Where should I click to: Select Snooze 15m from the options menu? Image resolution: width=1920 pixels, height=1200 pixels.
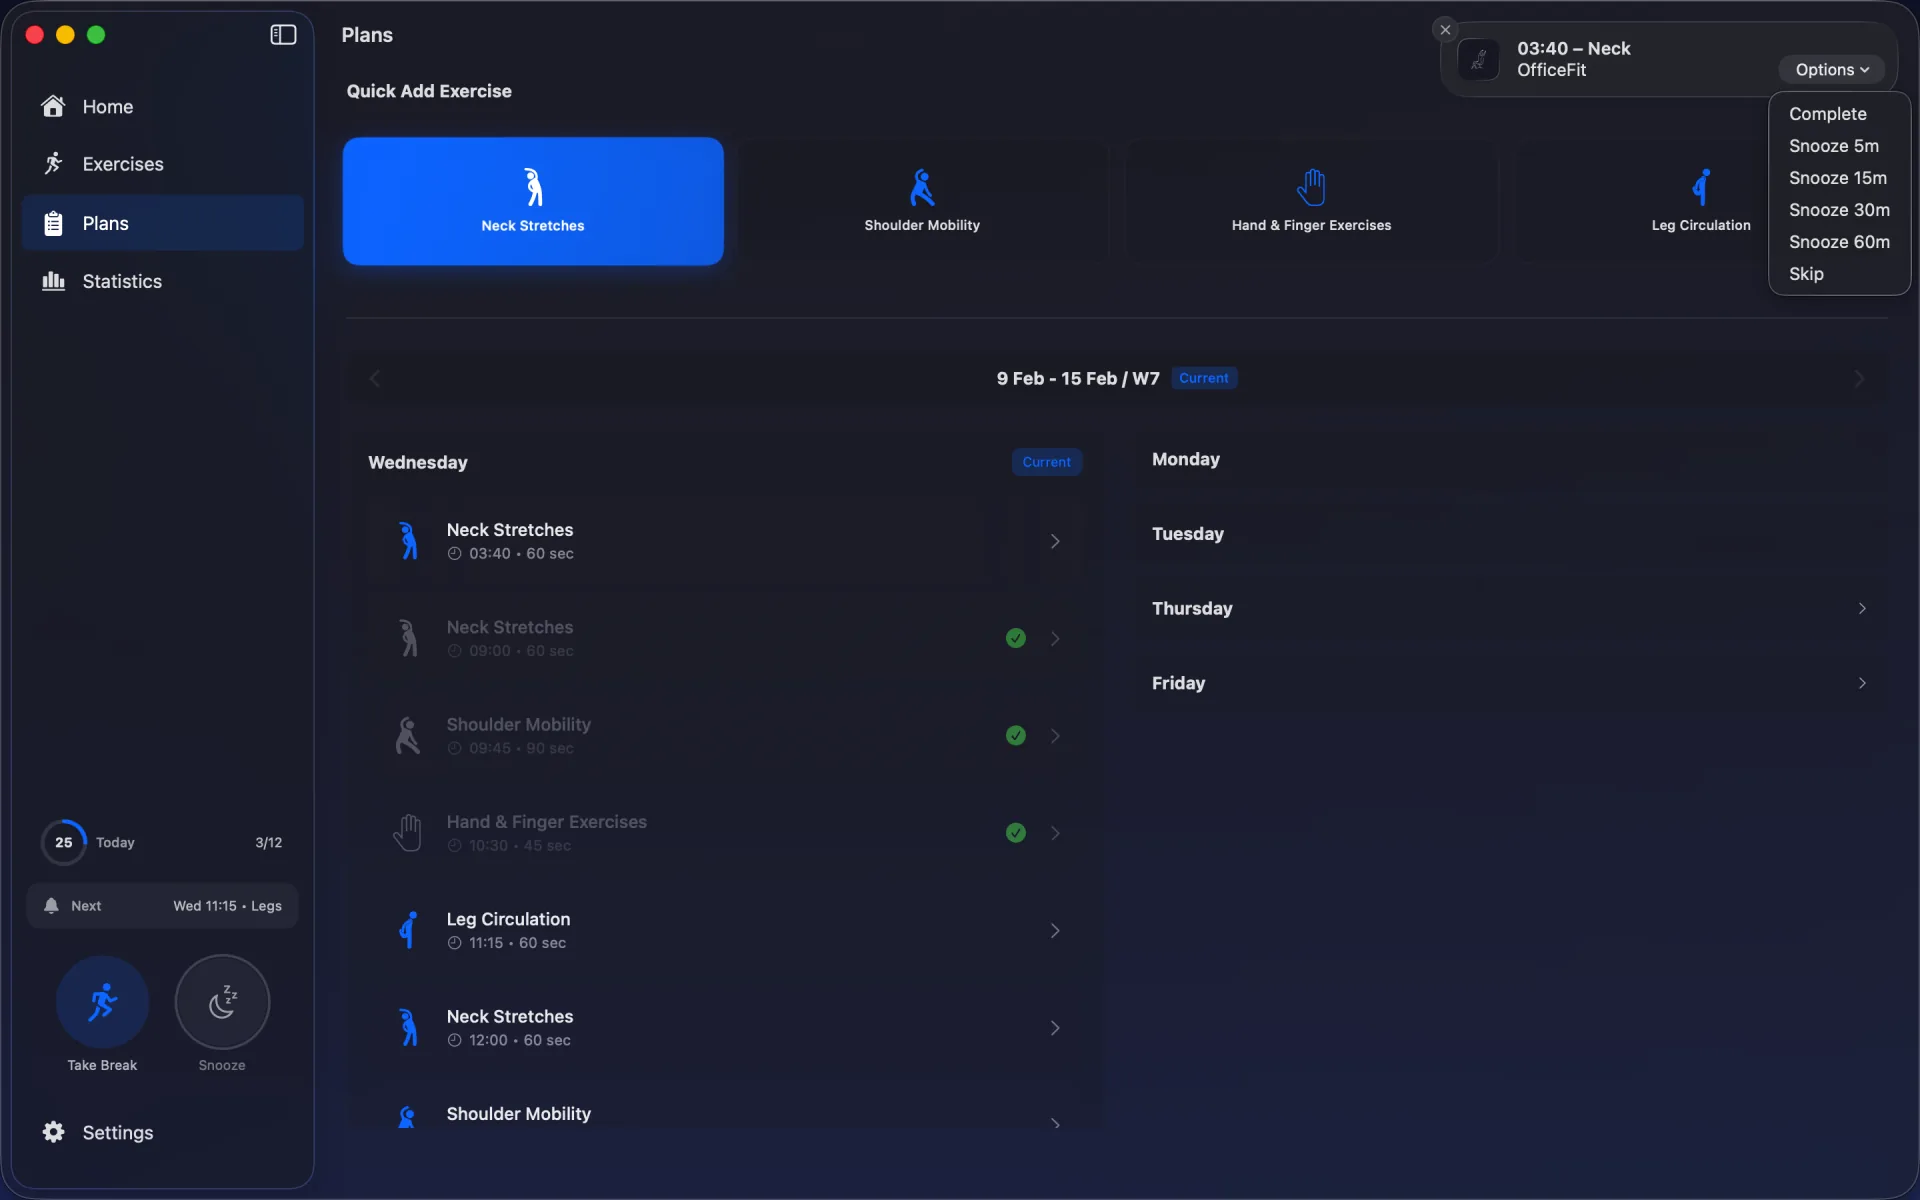coord(1838,177)
